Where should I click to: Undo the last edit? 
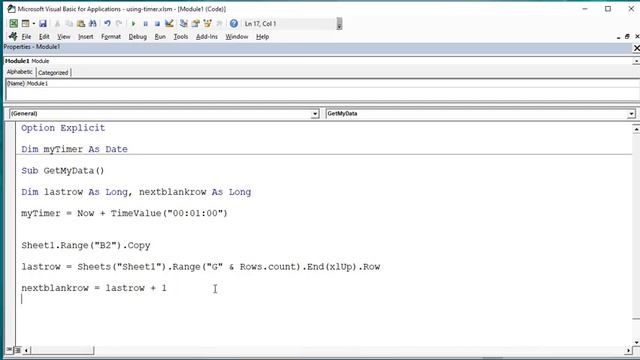[x=107, y=24]
